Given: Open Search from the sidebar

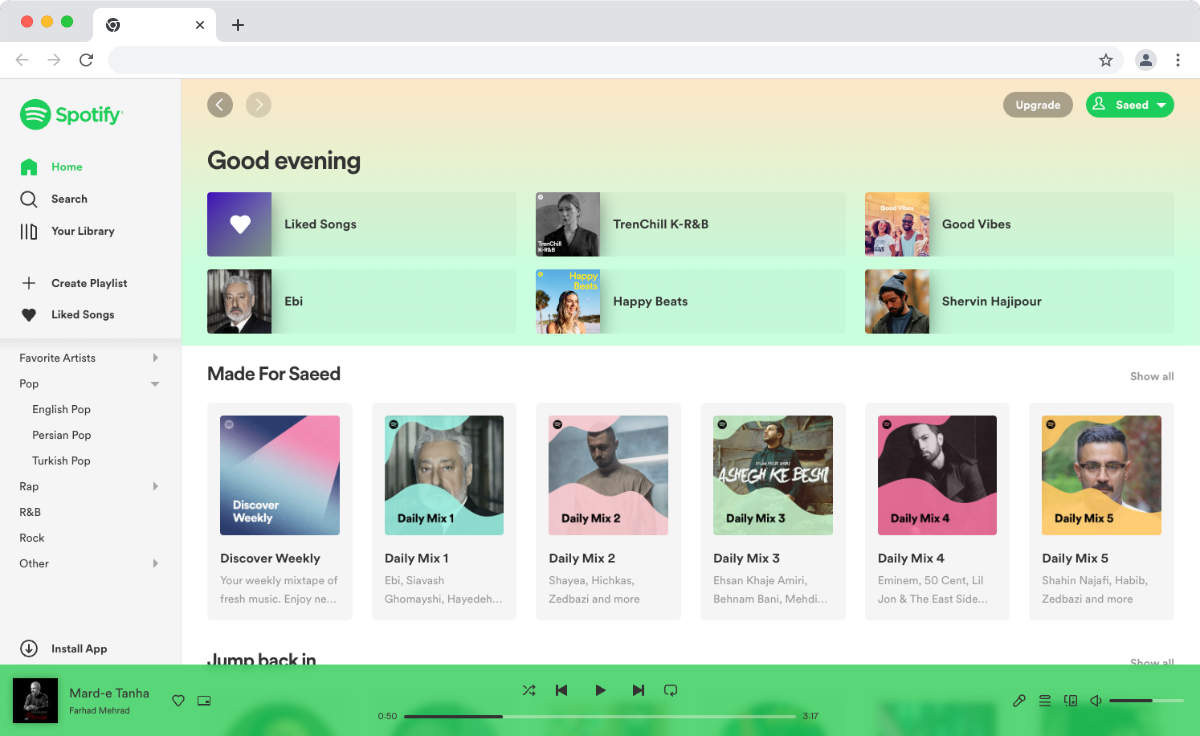Looking at the screenshot, I should pyautogui.click(x=69, y=199).
